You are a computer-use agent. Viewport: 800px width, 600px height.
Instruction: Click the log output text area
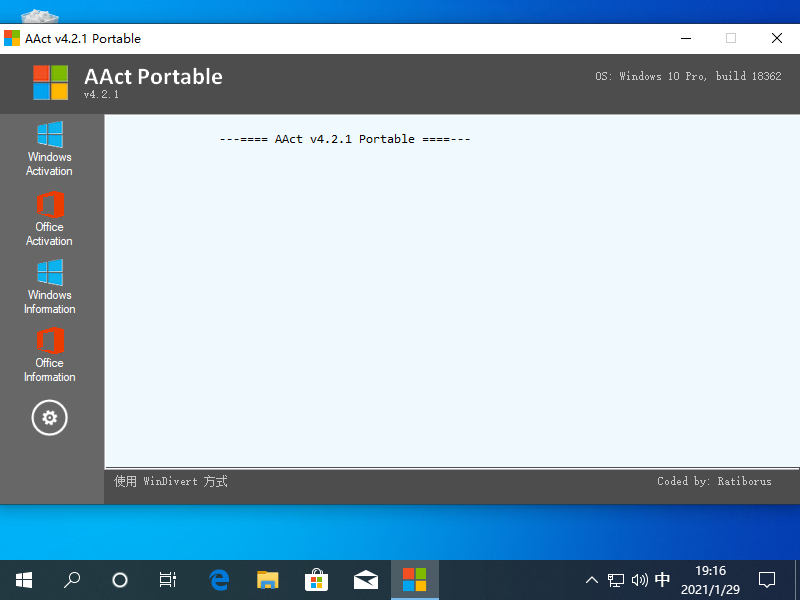click(x=450, y=300)
